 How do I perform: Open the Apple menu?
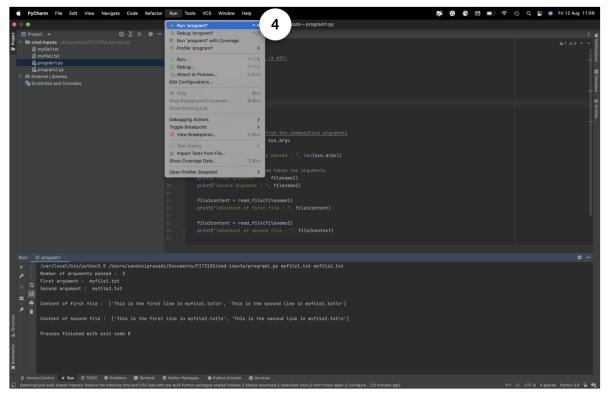[x=18, y=13]
